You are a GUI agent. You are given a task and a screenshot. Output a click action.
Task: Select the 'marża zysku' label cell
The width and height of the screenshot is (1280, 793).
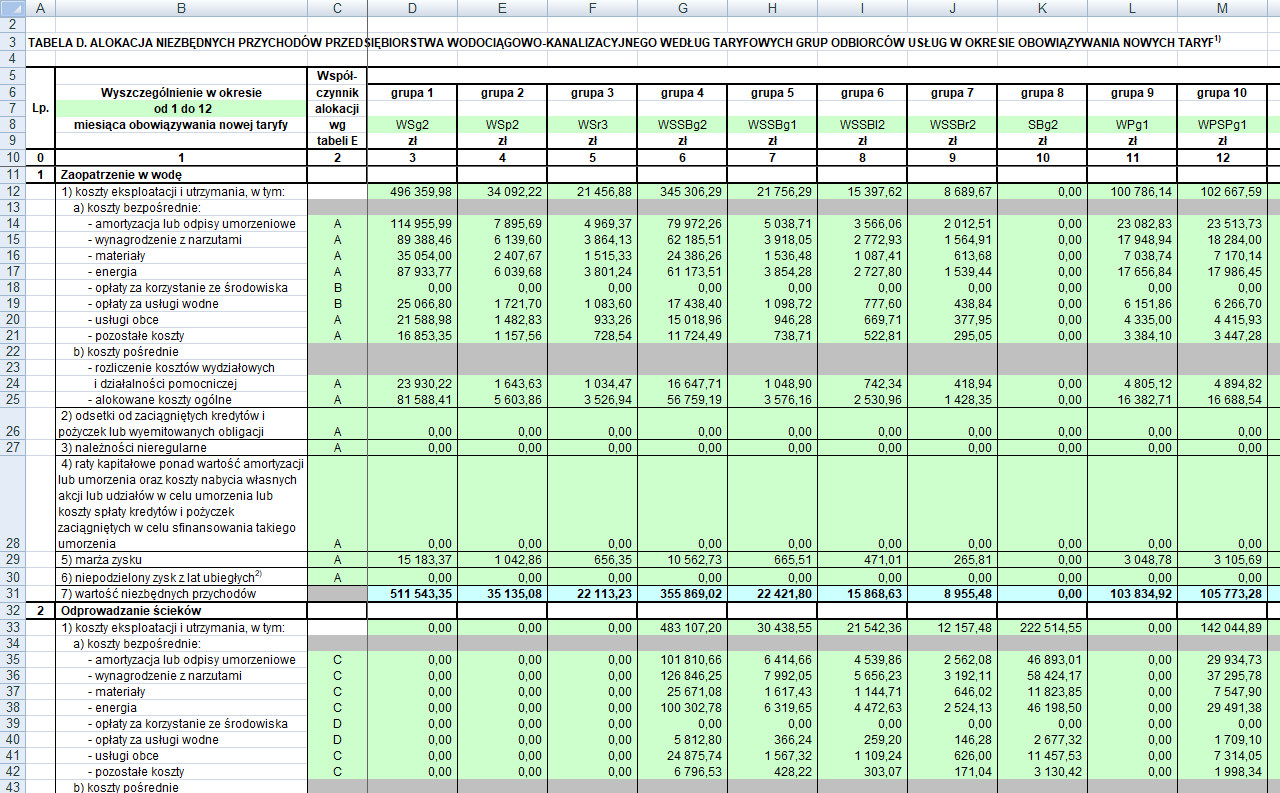[x=181, y=559]
